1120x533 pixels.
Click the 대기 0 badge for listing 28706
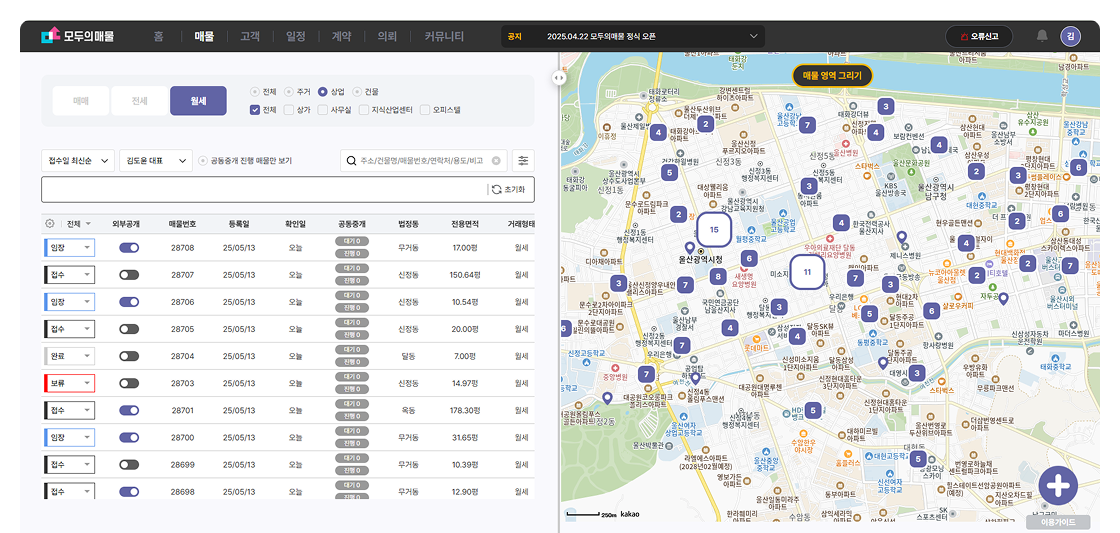click(351, 297)
